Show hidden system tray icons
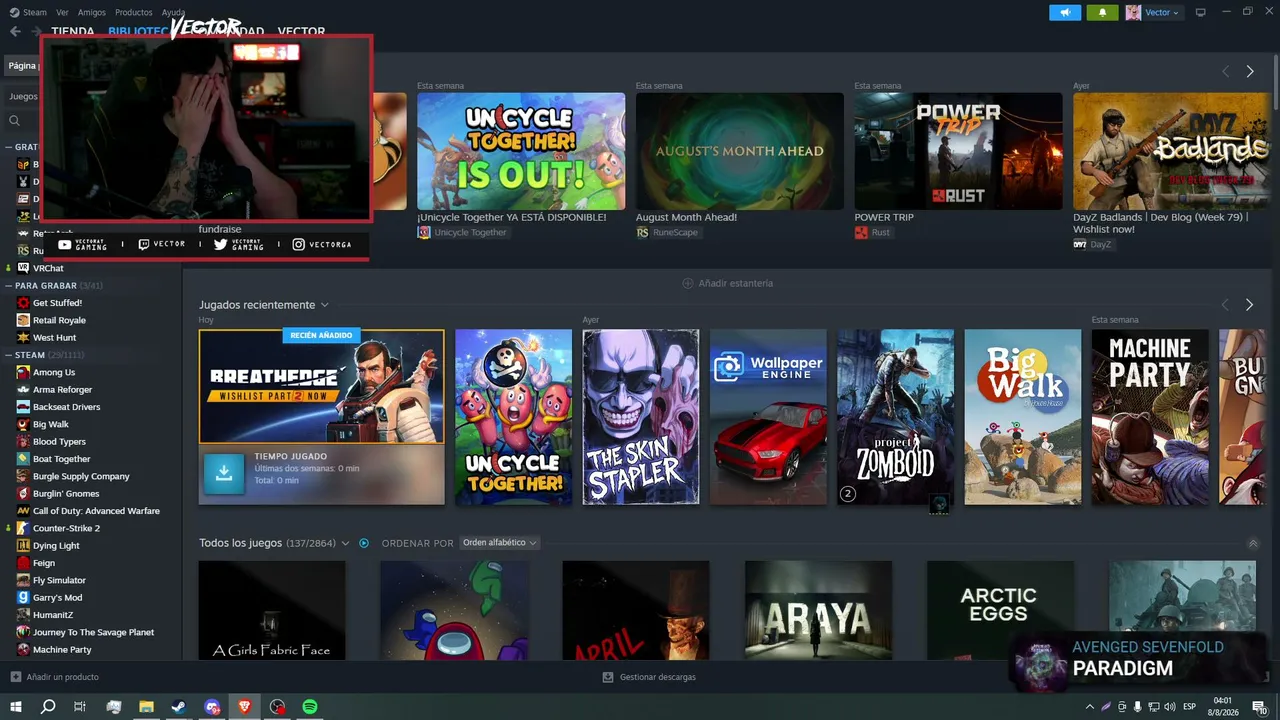Screen dimensions: 1280x720 1090,707
